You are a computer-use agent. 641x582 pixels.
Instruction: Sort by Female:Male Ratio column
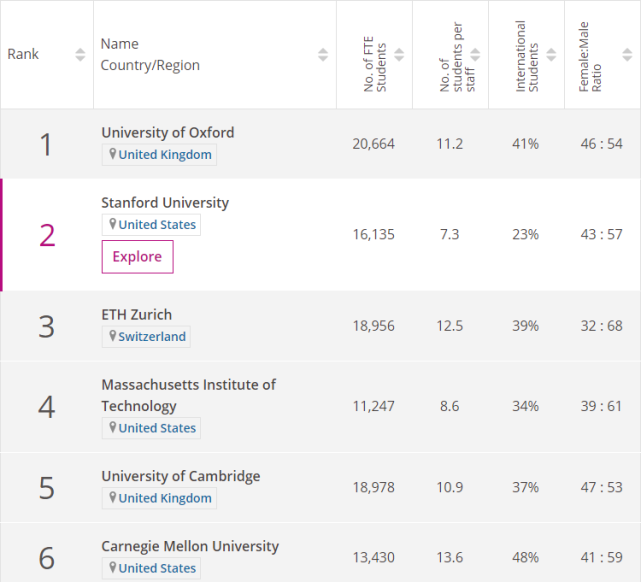[627, 55]
